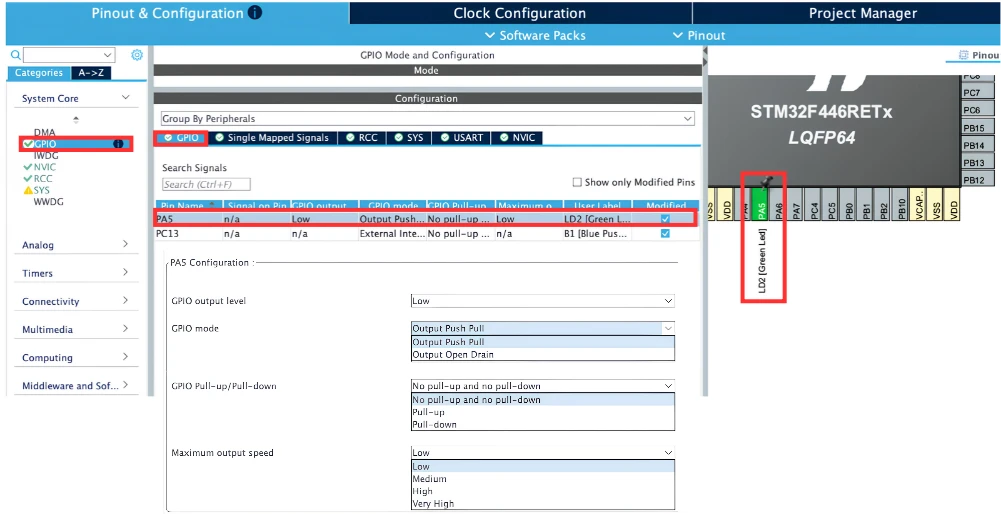This screenshot has width=1001, height=514.
Task: Open the Software Packs menu
Action: pyautogui.click(x=536, y=35)
